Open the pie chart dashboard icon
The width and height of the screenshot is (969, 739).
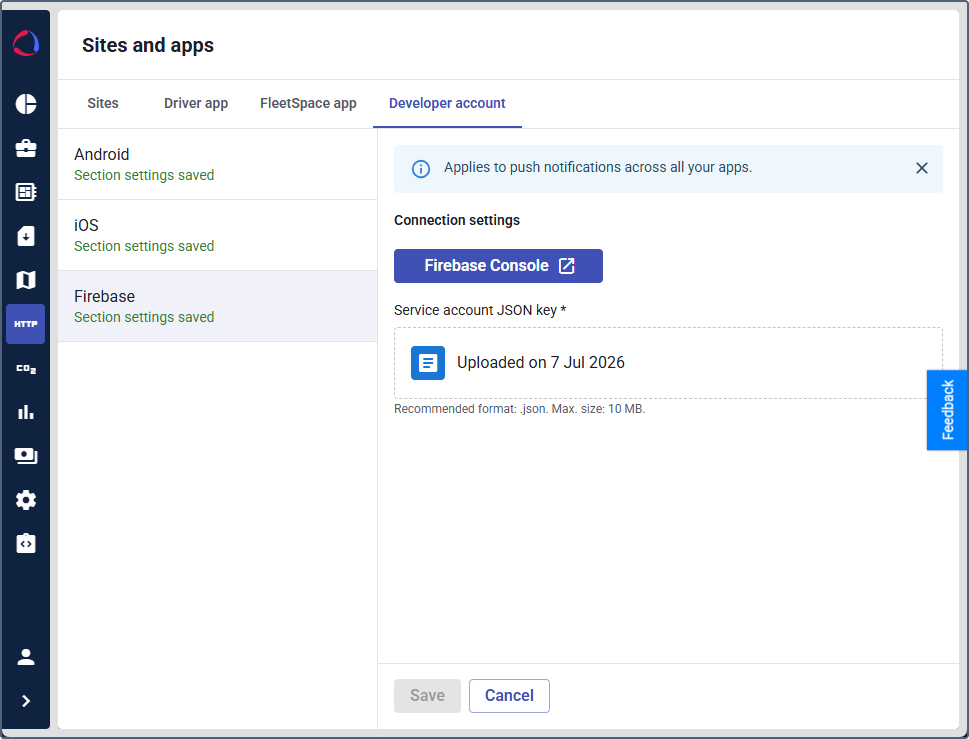26,104
